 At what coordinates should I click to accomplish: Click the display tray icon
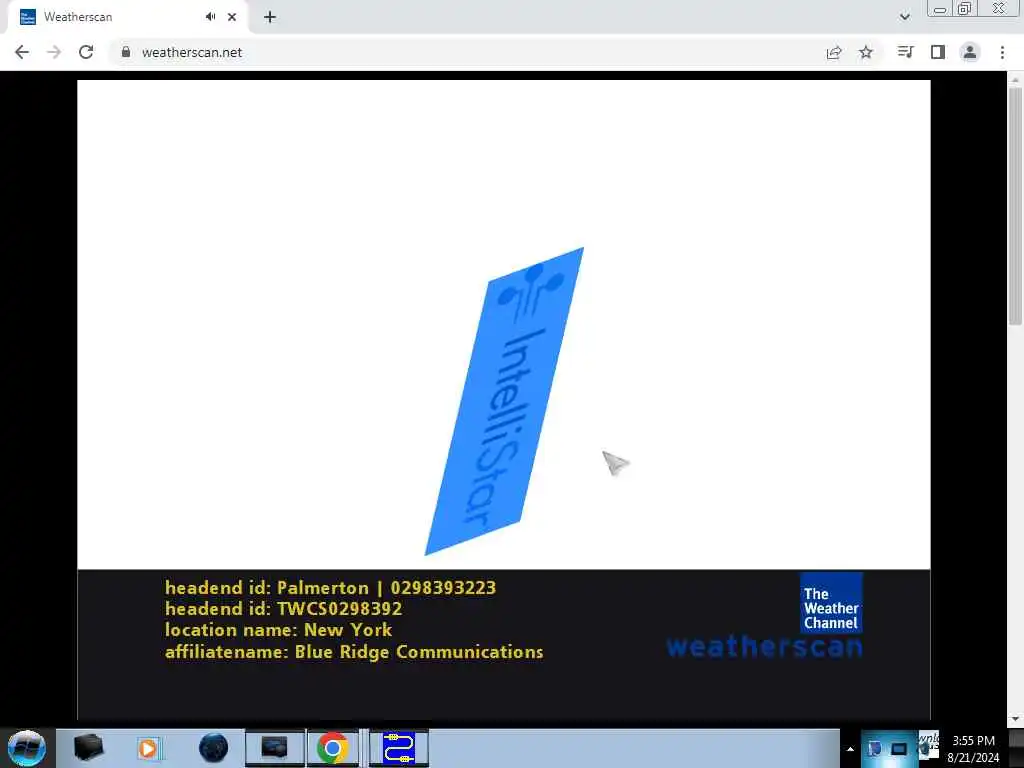click(x=899, y=749)
